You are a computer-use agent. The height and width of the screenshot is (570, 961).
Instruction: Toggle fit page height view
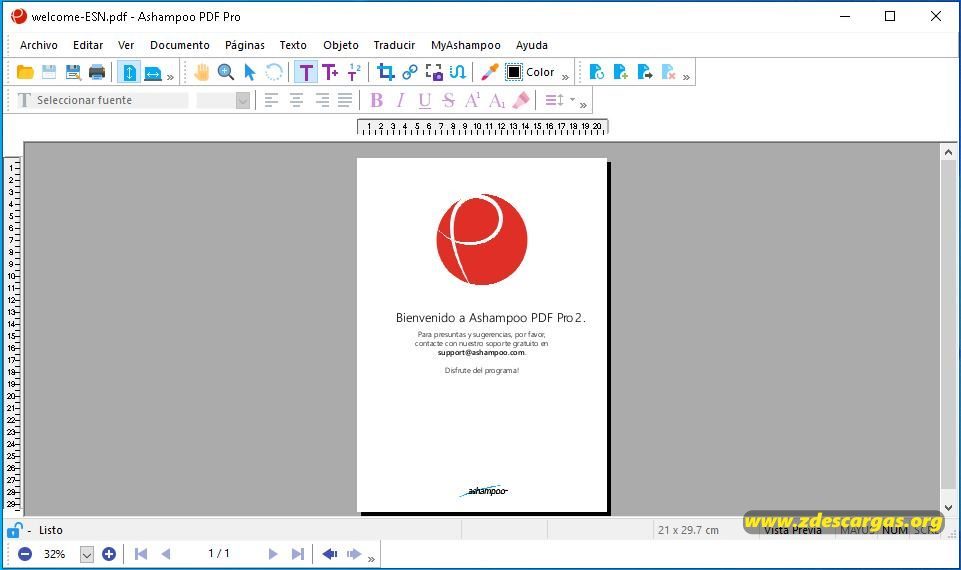pyautogui.click(x=129, y=72)
